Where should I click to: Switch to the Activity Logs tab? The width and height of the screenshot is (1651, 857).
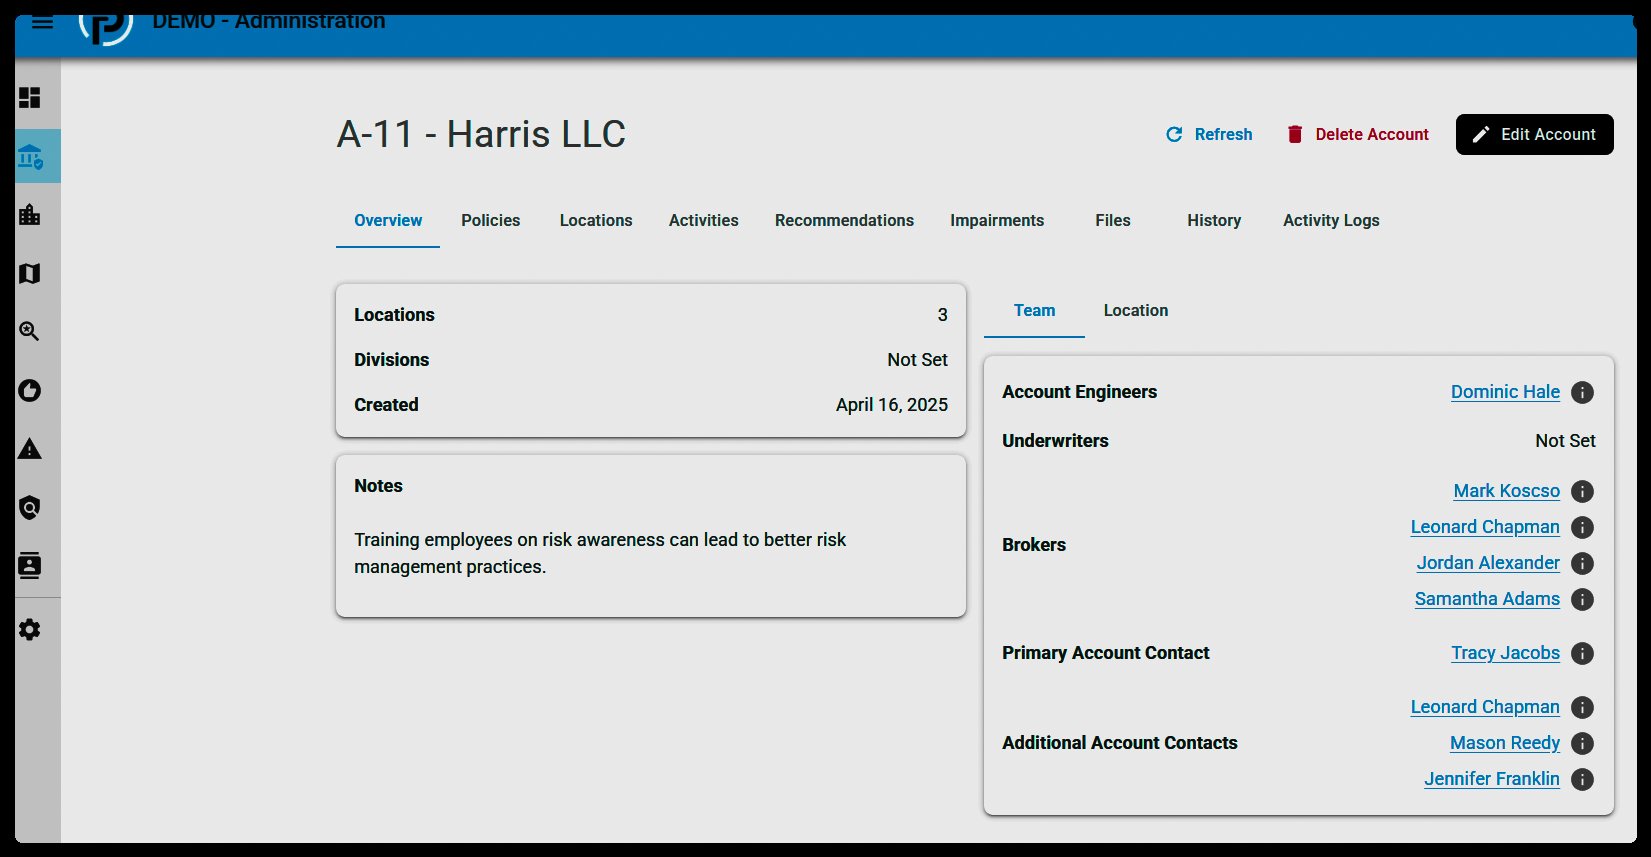(x=1331, y=220)
